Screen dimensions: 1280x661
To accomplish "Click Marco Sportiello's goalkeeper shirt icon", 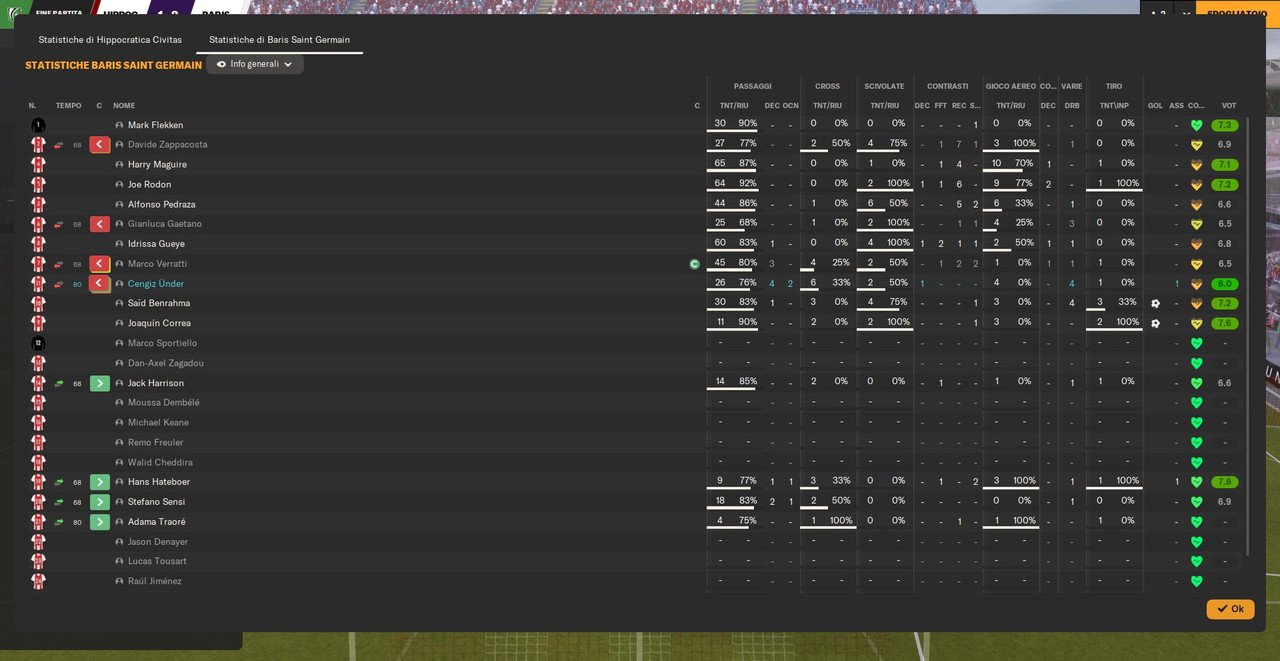I will click(x=38, y=343).
